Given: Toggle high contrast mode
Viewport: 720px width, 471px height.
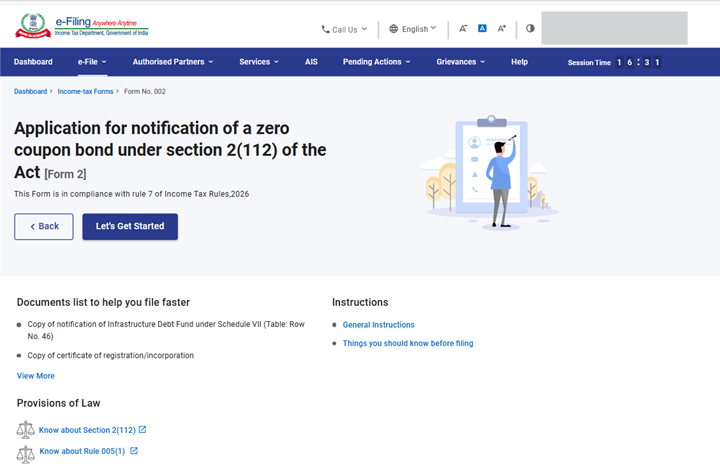Looking at the screenshot, I should [x=530, y=29].
